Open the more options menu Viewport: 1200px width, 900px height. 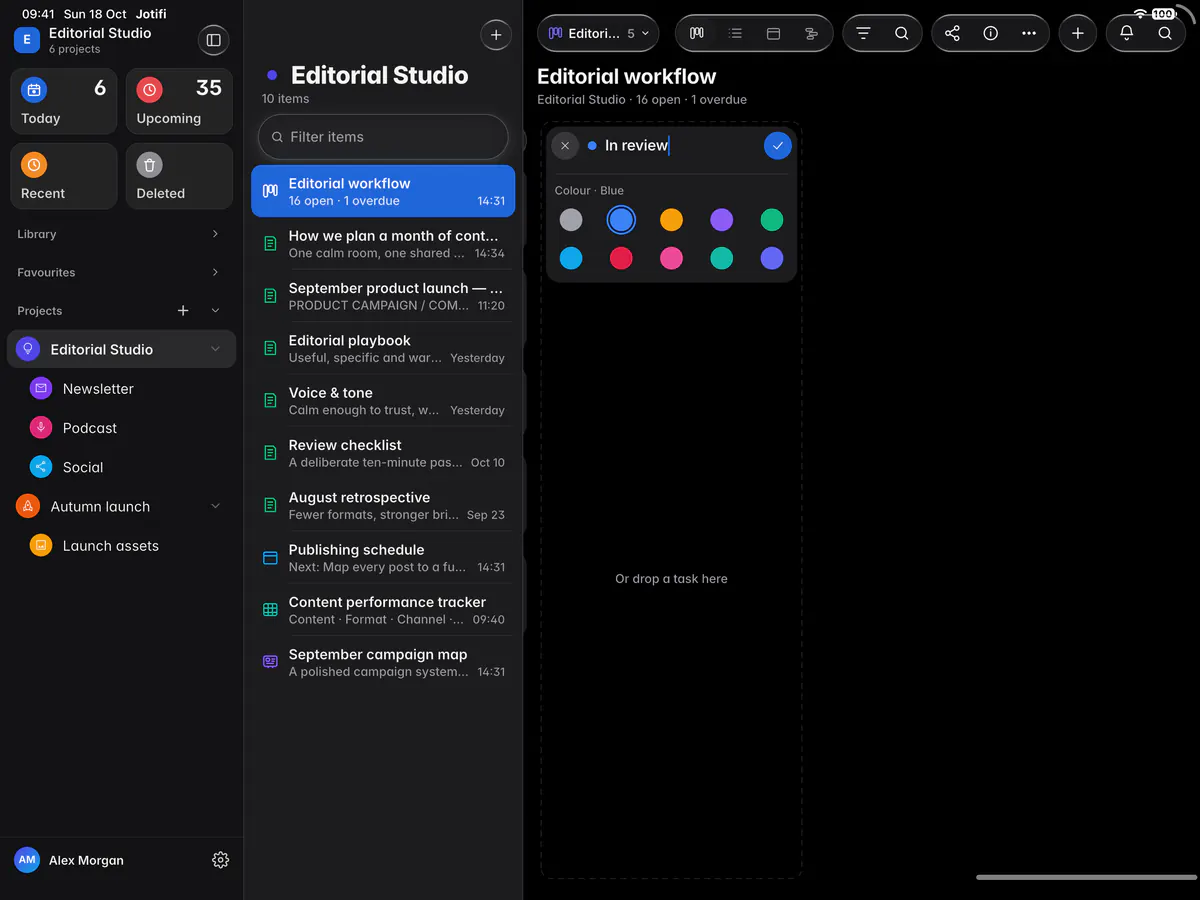coord(1029,33)
